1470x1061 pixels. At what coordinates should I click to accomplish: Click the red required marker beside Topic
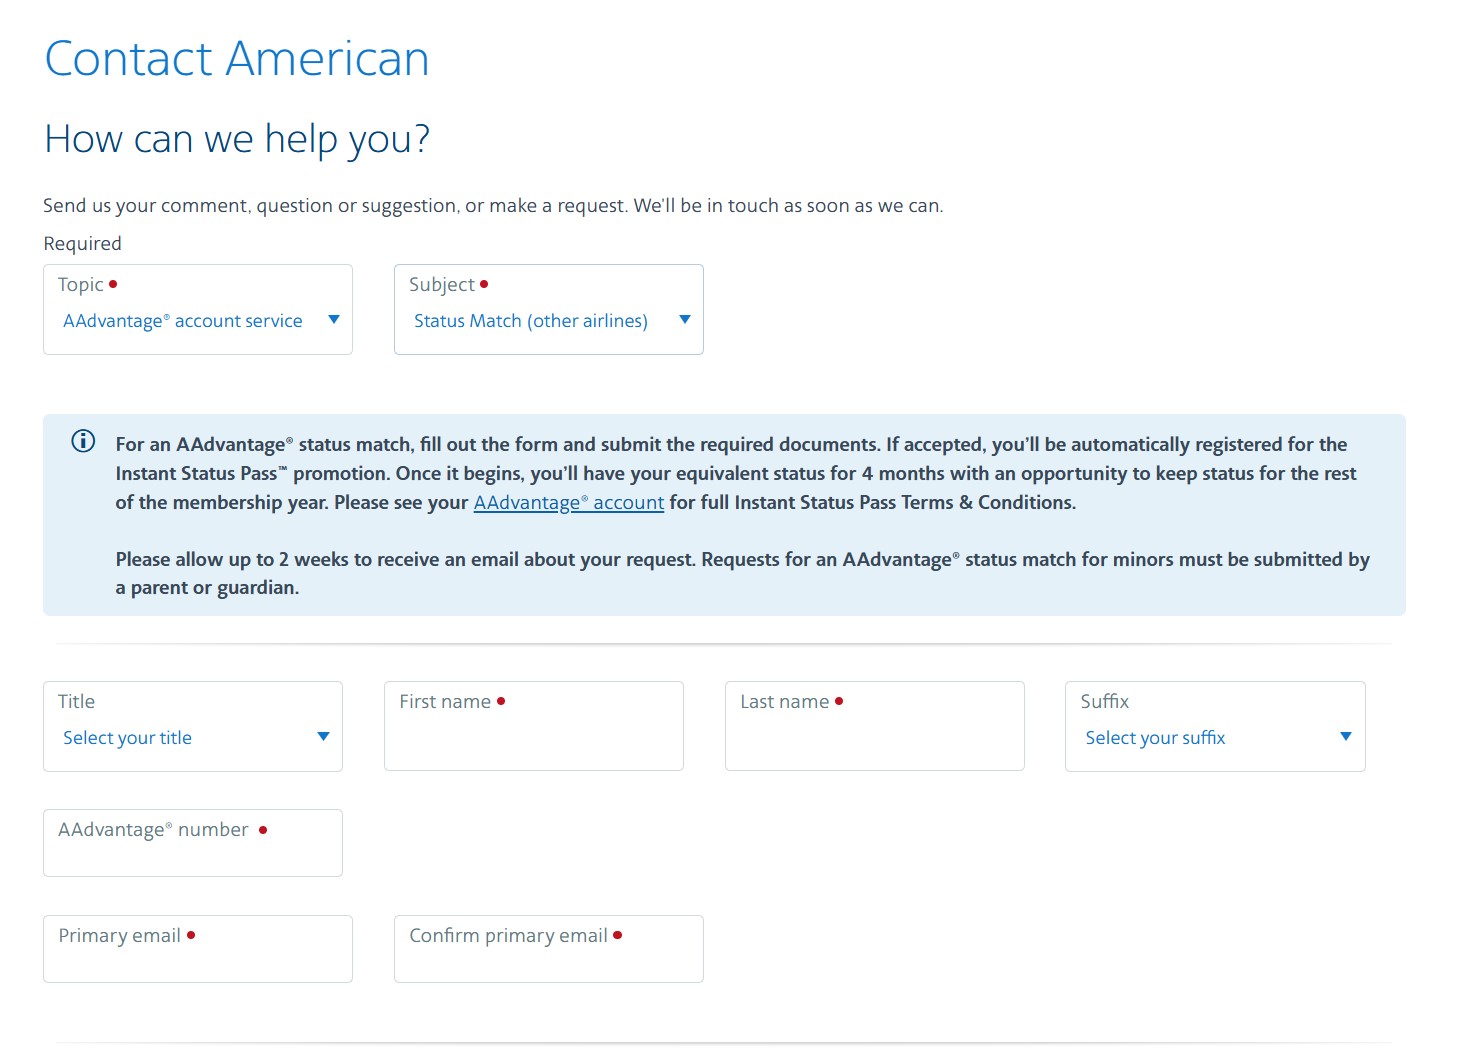point(113,283)
